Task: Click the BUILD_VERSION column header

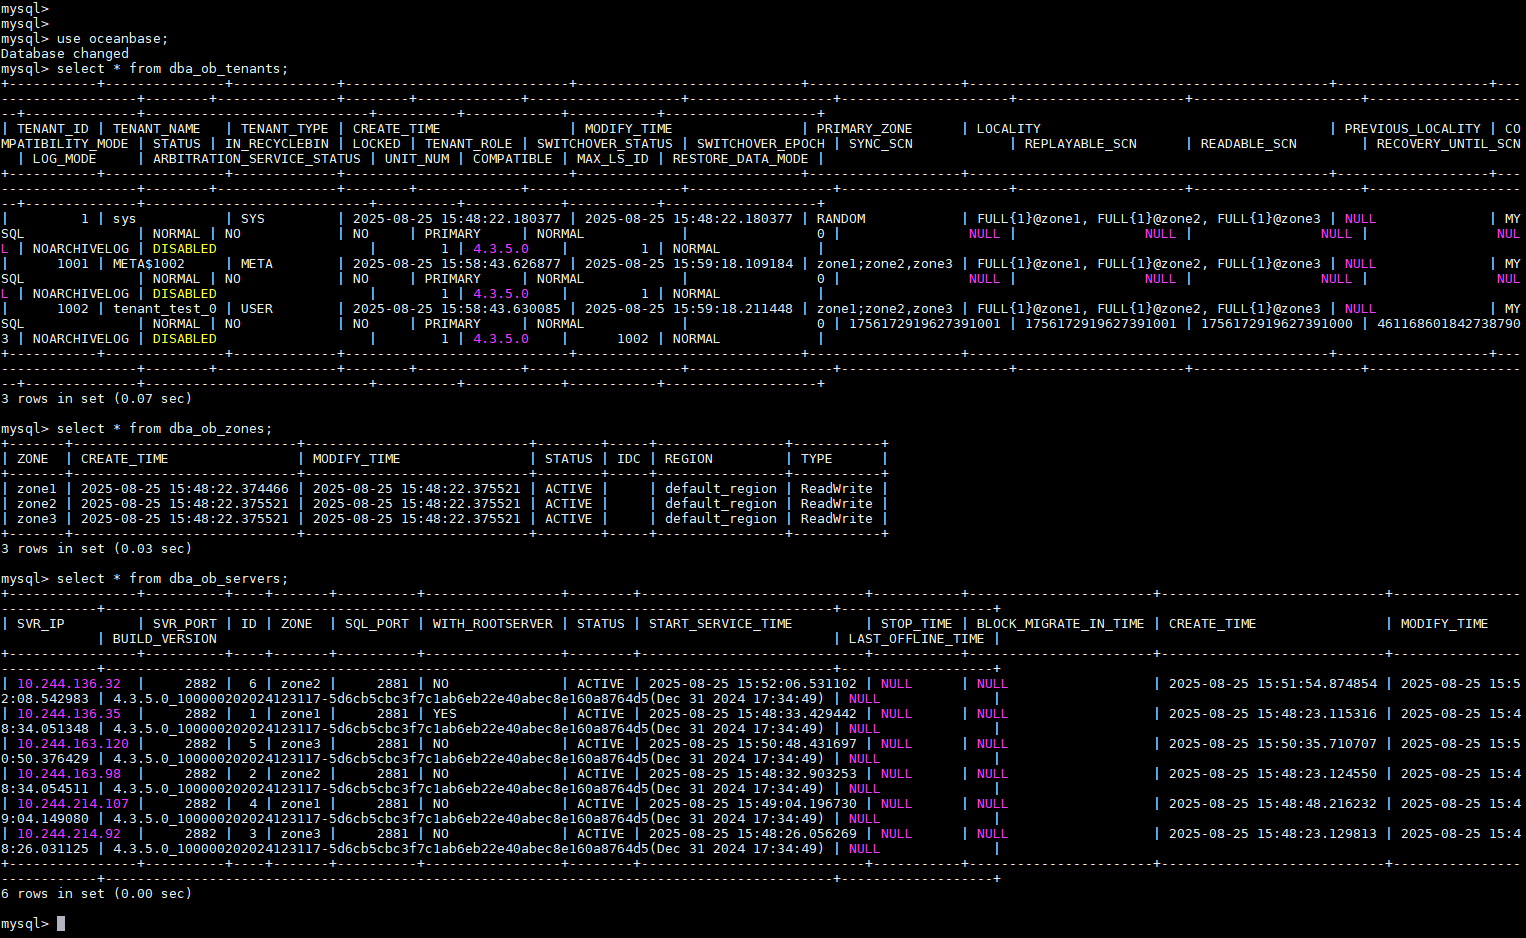Action: (x=165, y=639)
